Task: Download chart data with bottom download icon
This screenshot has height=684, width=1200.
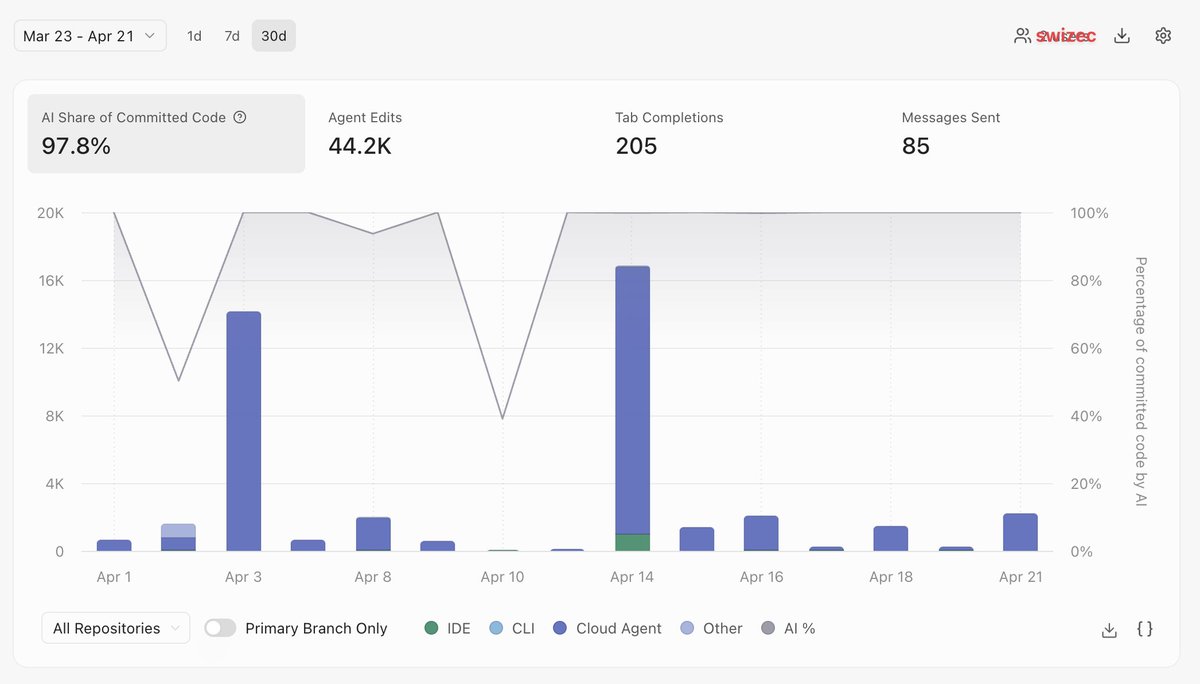Action: (1109, 629)
